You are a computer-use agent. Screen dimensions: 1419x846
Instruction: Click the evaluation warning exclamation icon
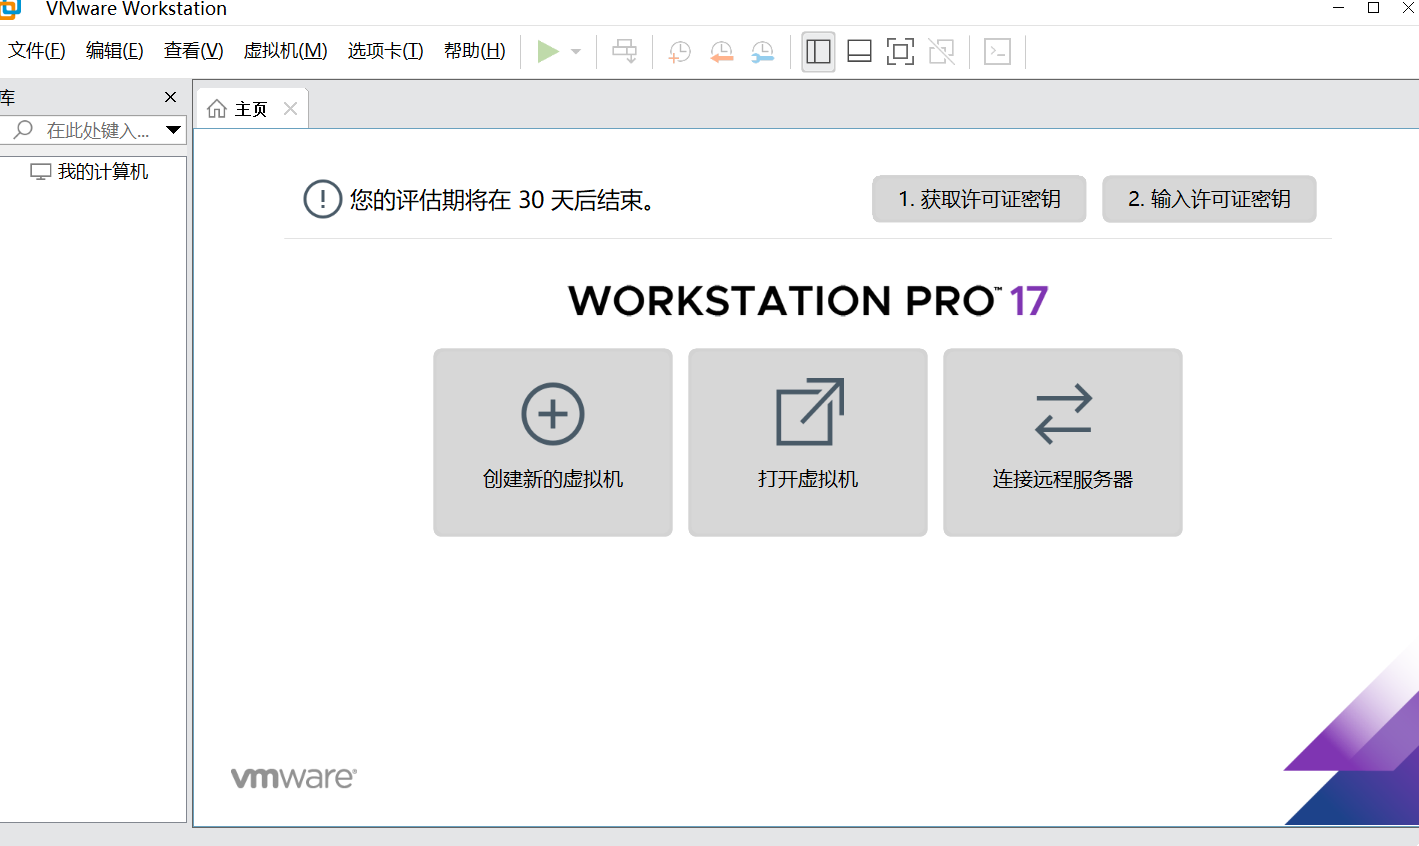click(x=322, y=199)
